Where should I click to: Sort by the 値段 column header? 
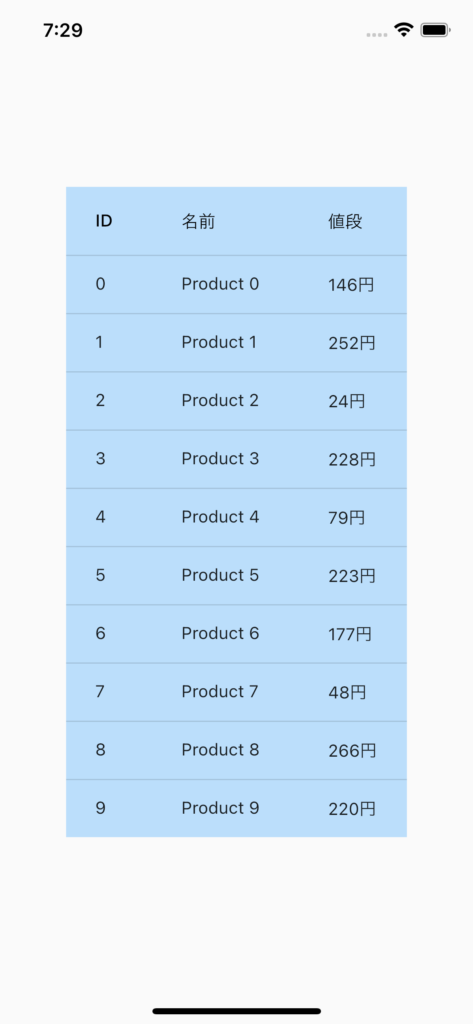pyautogui.click(x=345, y=221)
